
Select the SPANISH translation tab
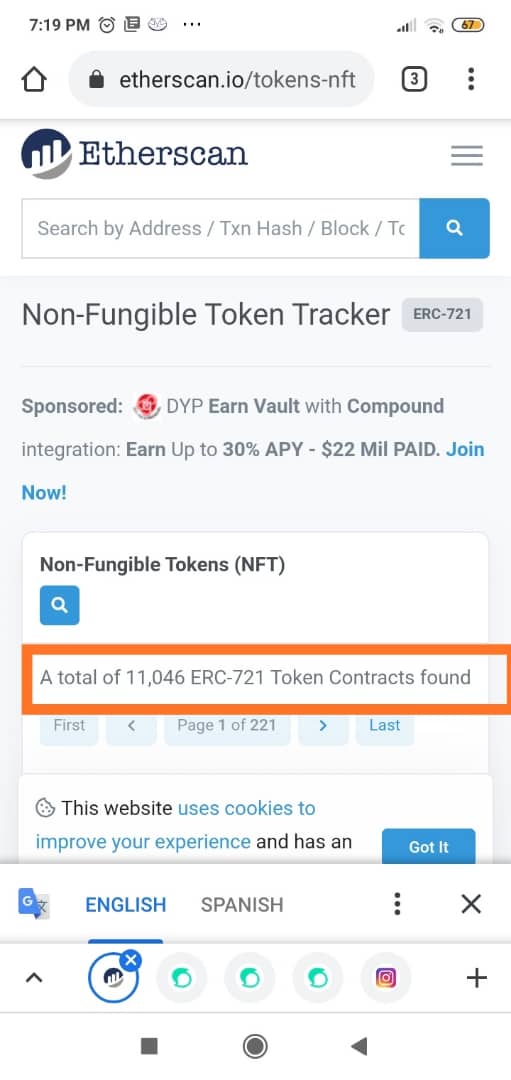pyautogui.click(x=242, y=904)
